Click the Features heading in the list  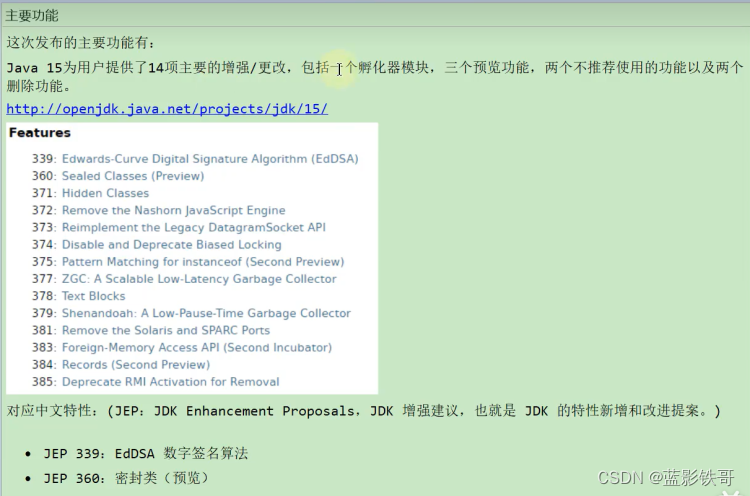[40, 132]
